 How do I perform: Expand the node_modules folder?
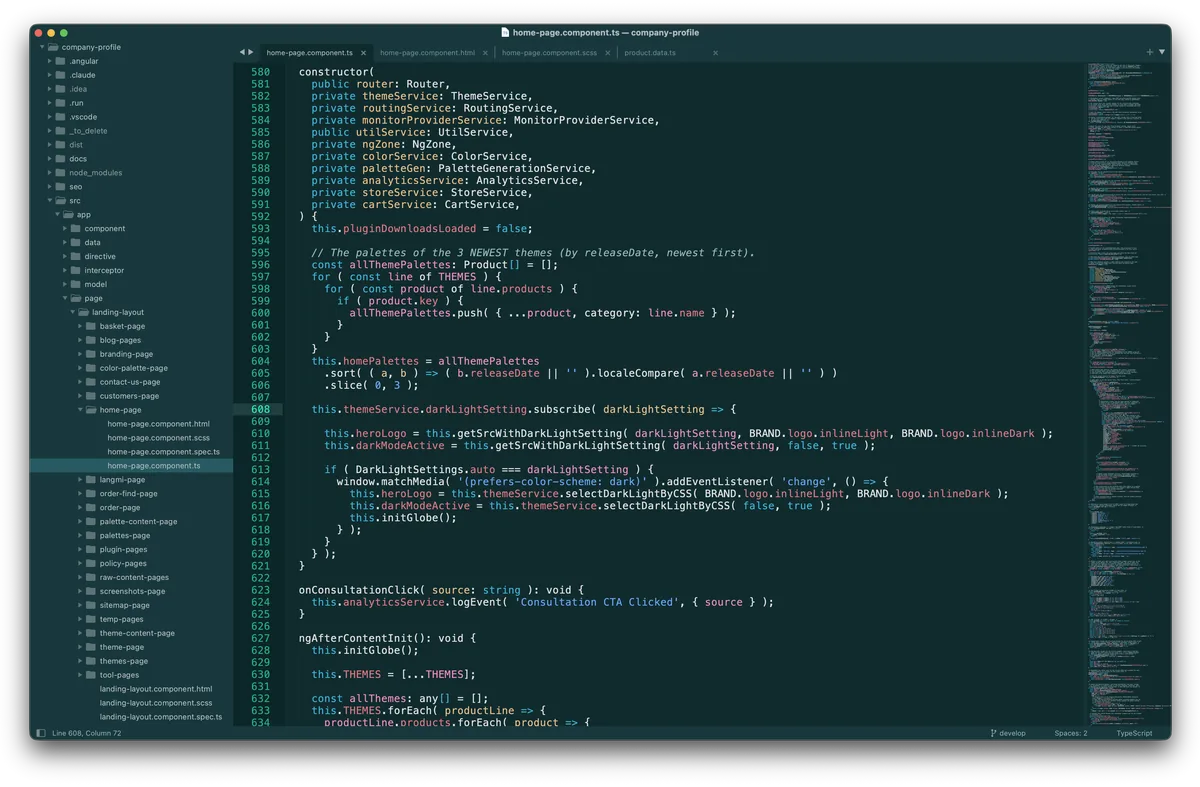pyautogui.click(x=50, y=173)
